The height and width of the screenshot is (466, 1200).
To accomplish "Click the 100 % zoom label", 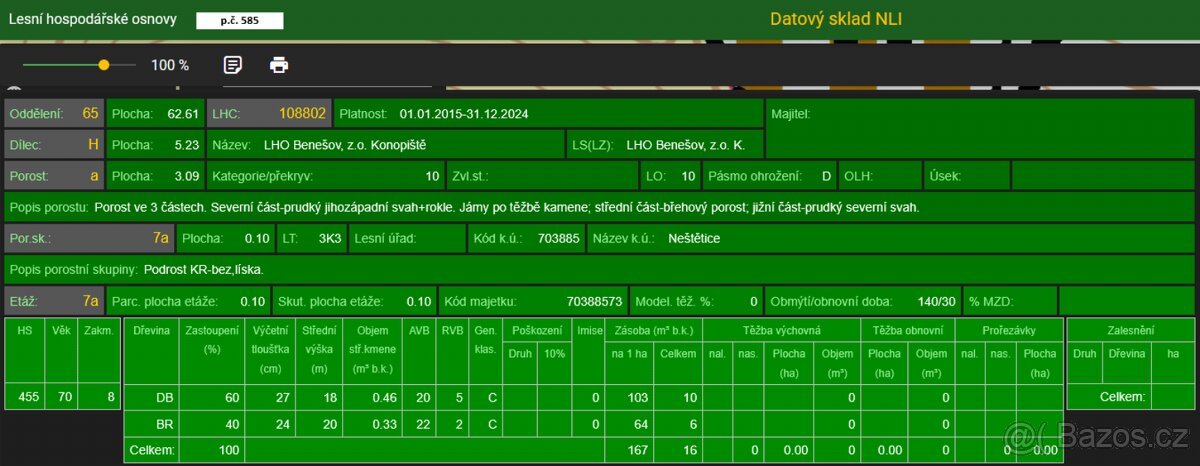I will (x=170, y=65).
